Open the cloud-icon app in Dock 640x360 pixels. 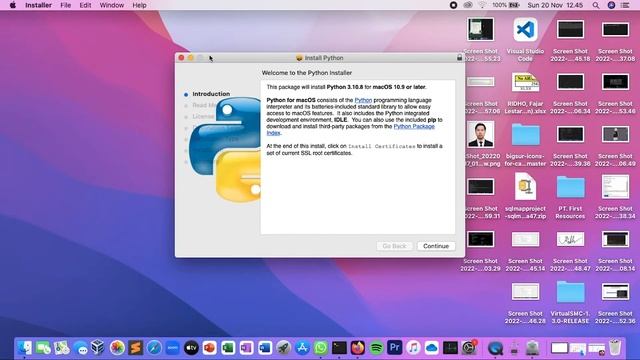click(431, 348)
